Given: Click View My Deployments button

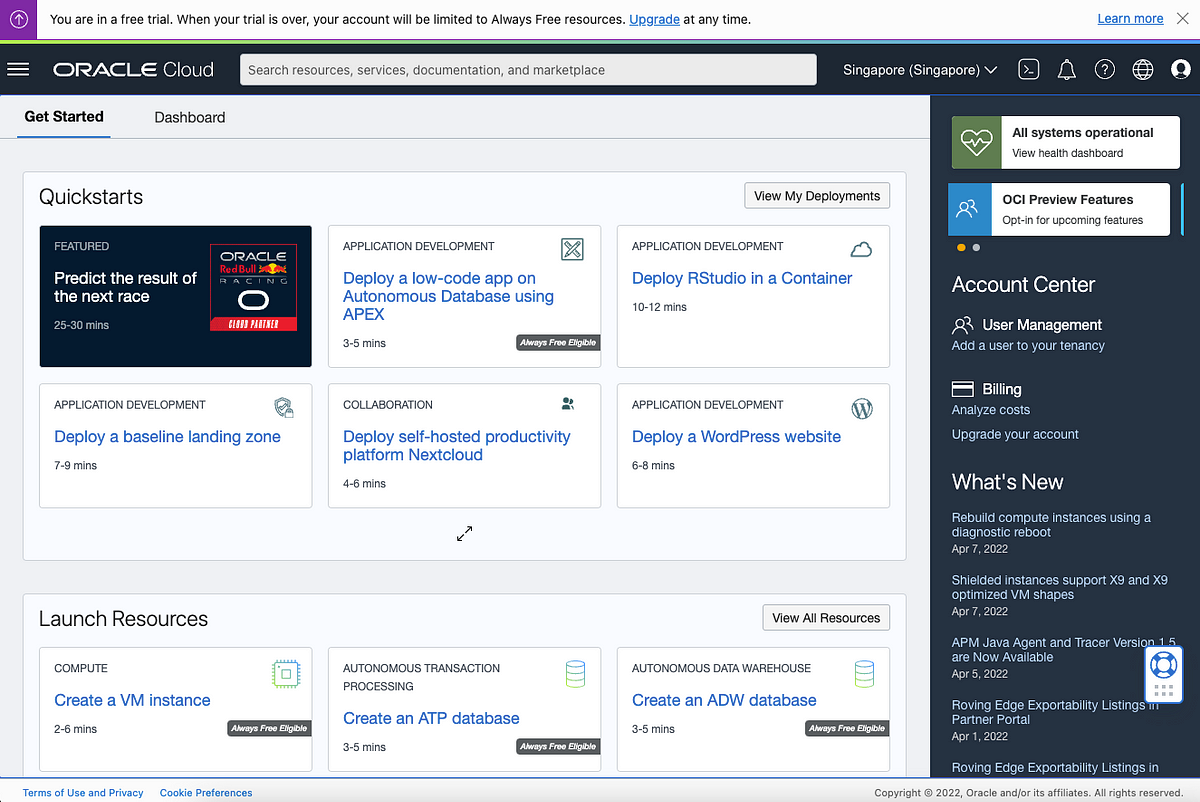Looking at the screenshot, I should (x=817, y=196).
